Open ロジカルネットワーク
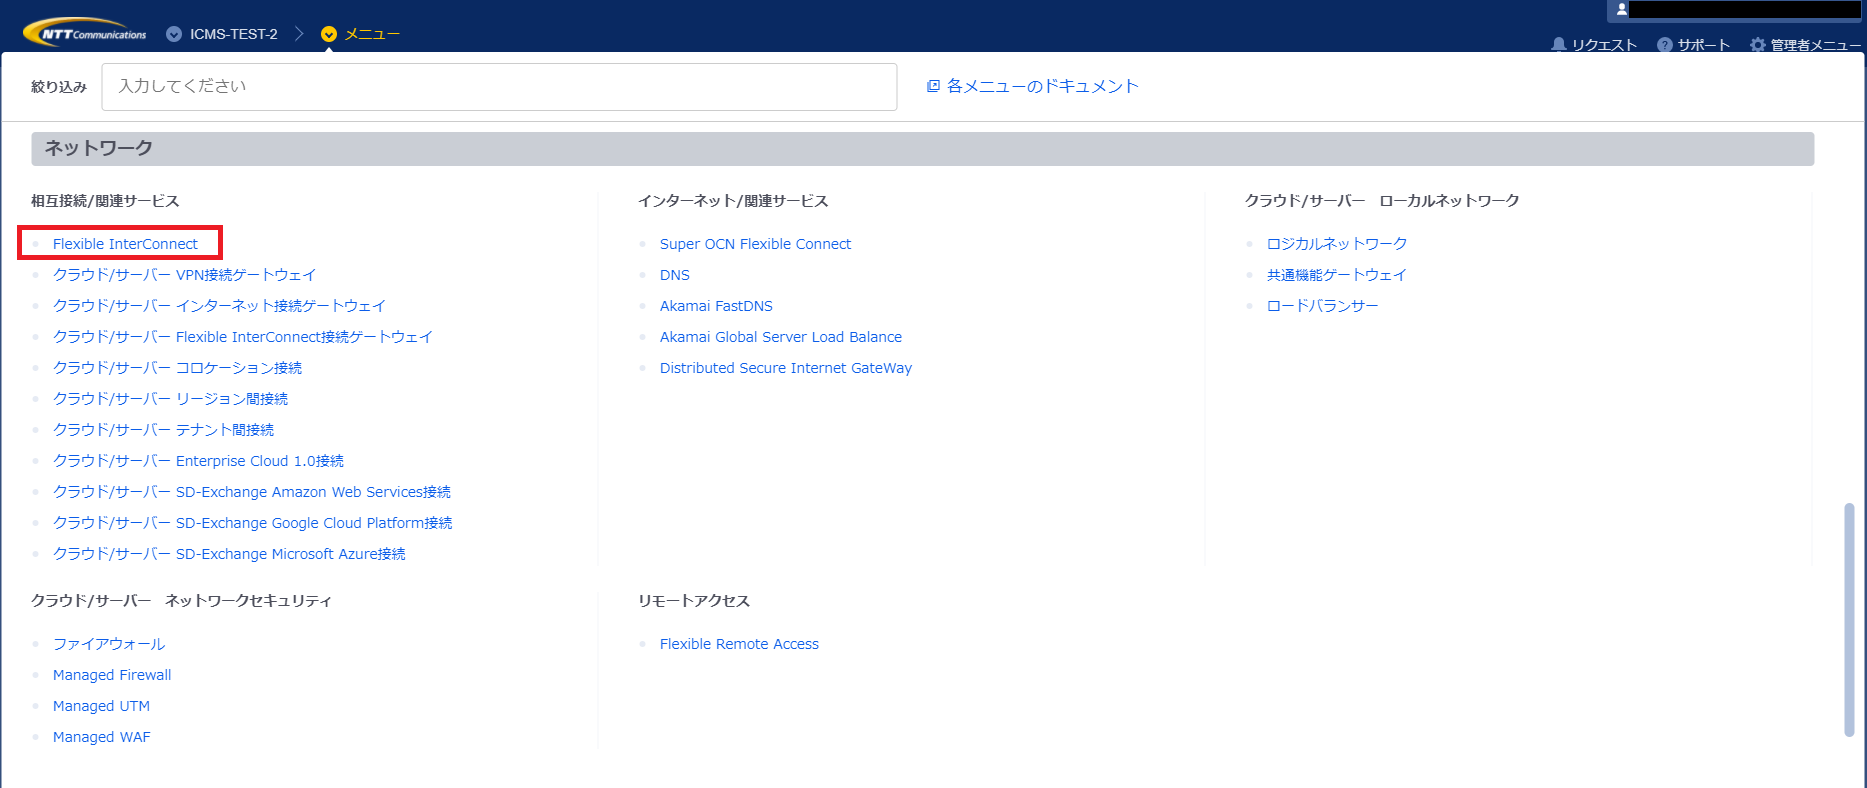 [x=1337, y=244]
